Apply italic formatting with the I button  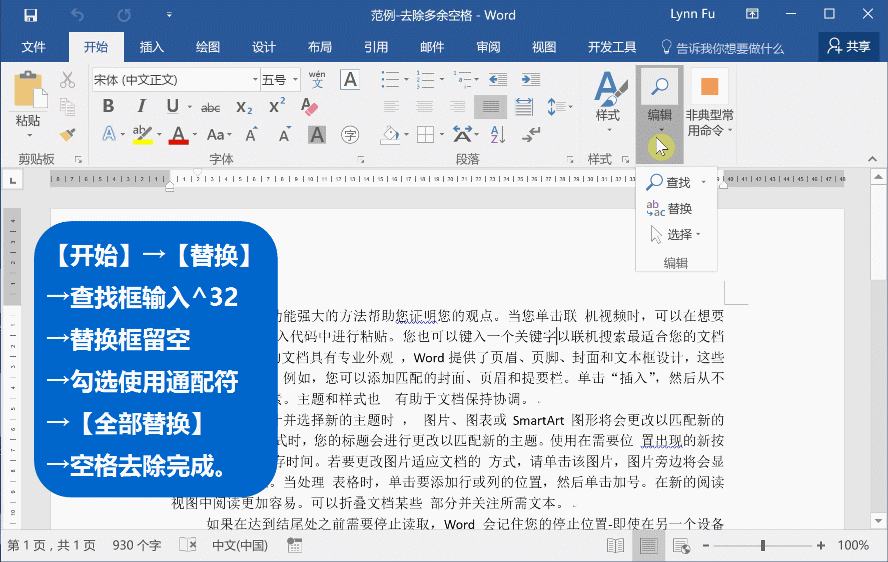pyautogui.click(x=141, y=107)
